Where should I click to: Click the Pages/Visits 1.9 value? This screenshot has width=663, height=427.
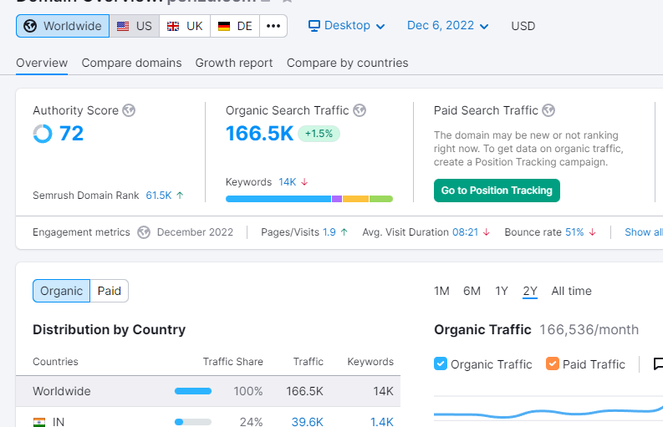[x=329, y=232]
